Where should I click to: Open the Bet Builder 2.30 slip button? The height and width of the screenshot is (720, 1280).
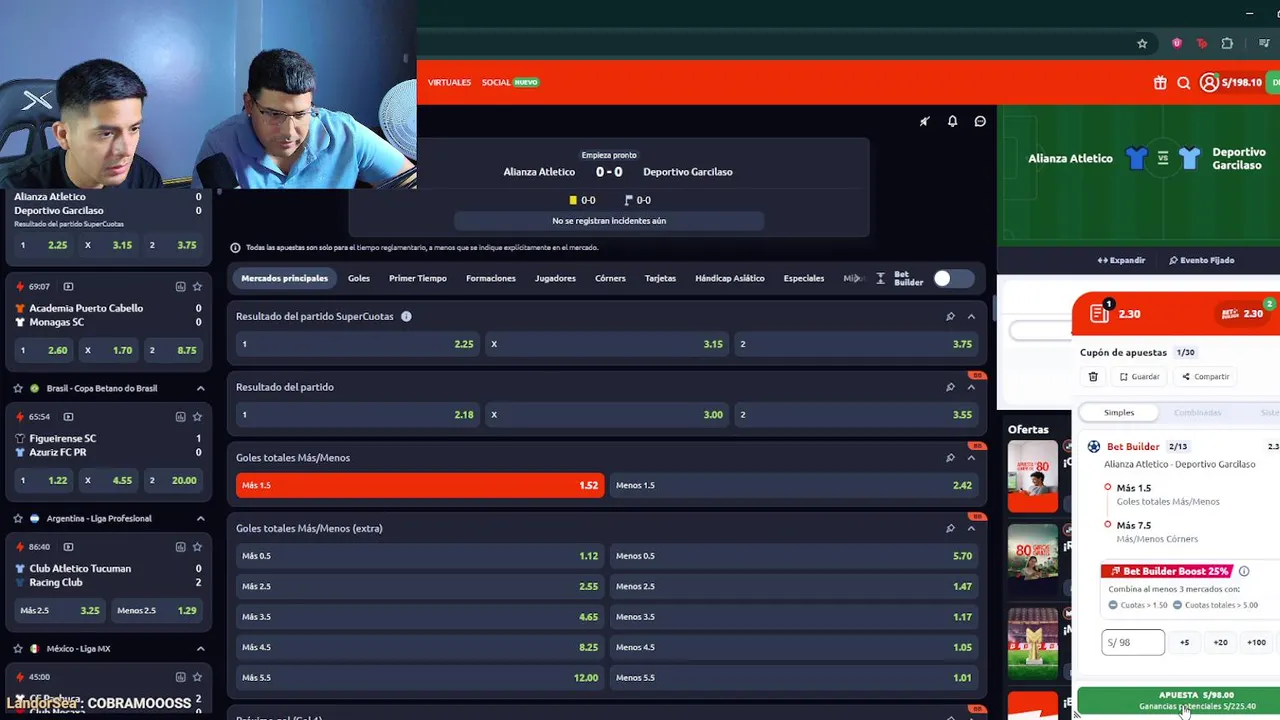click(x=1242, y=313)
